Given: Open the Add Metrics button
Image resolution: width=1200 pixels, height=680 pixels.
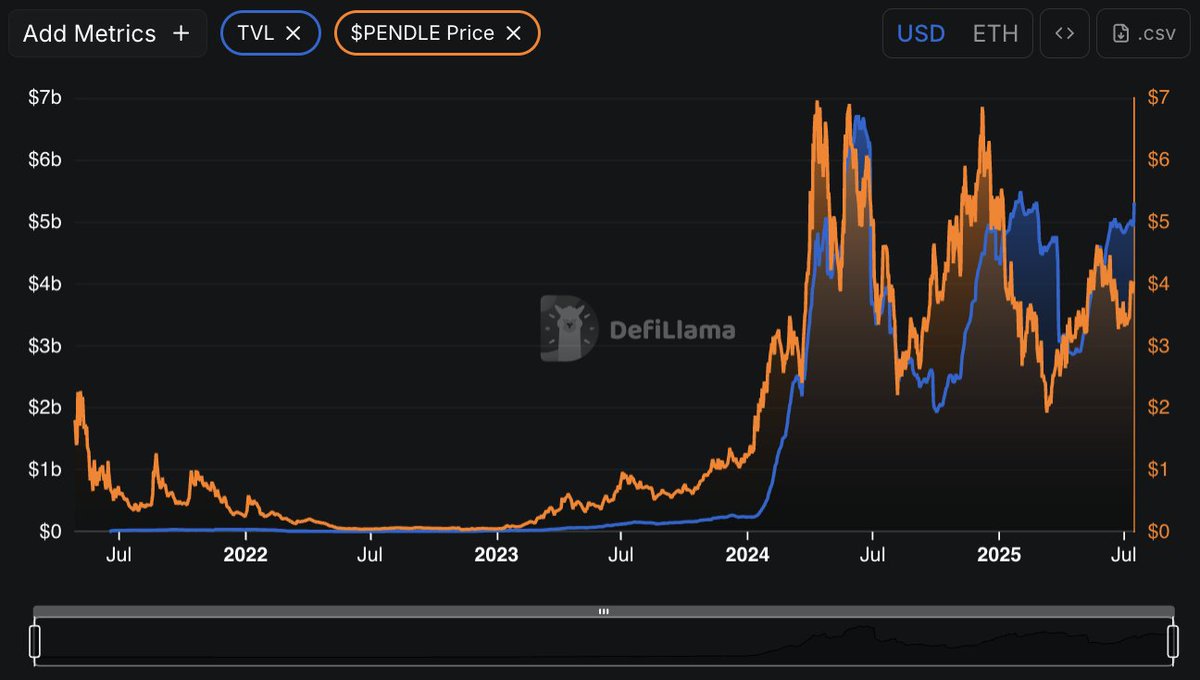Looking at the screenshot, I should pyautogui.click(x=107, y=33).
